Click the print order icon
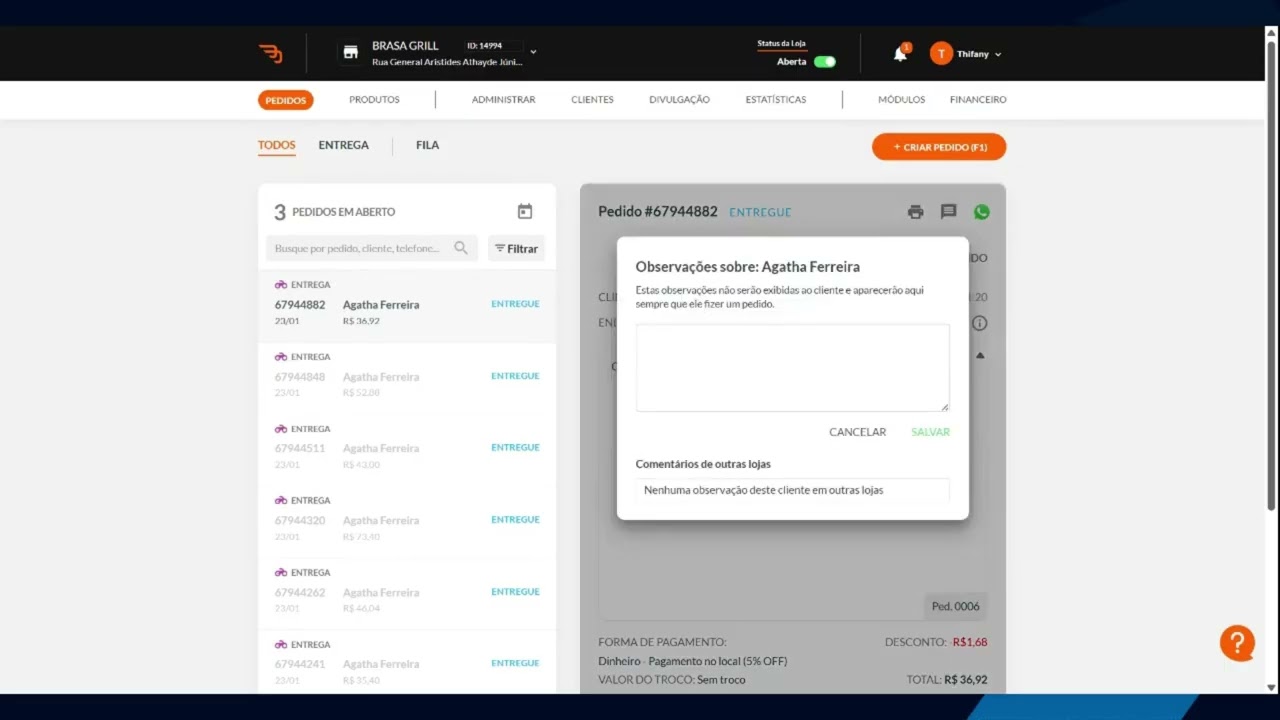1280x720 pixels. pyautogui.click(x=915, y=212)
